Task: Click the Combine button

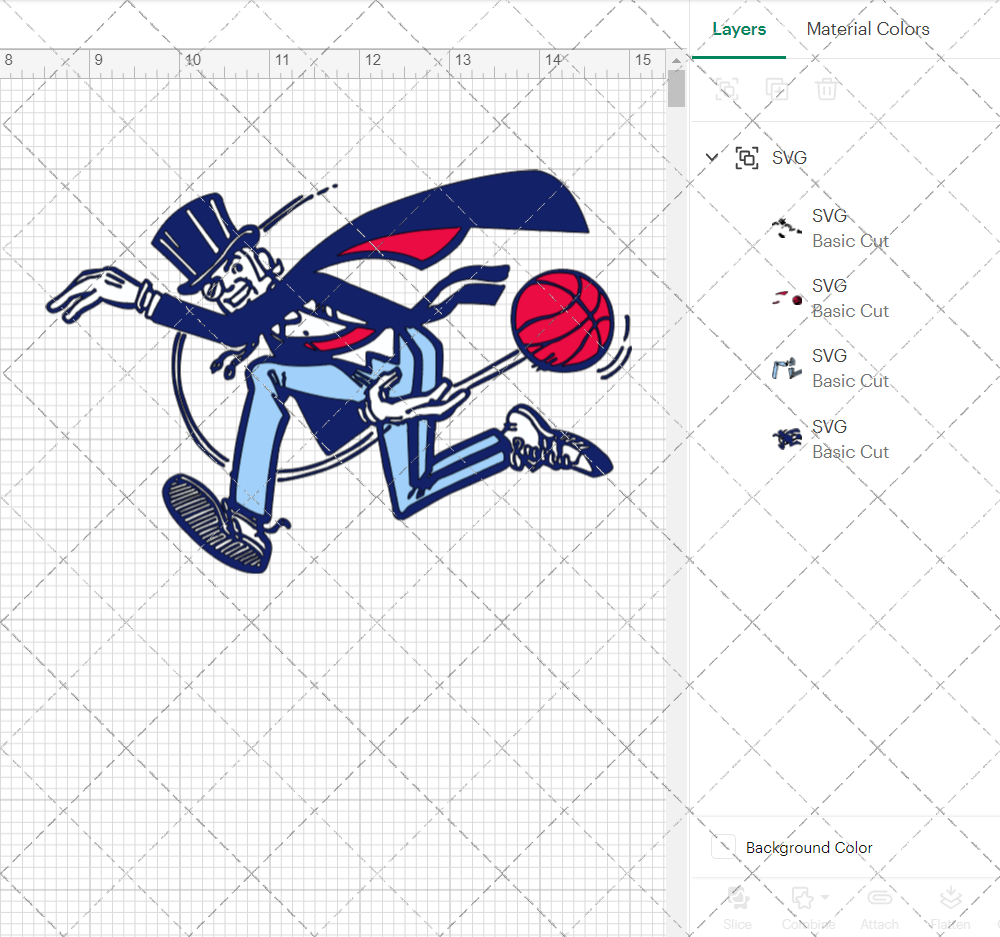Action: point(808,908)
